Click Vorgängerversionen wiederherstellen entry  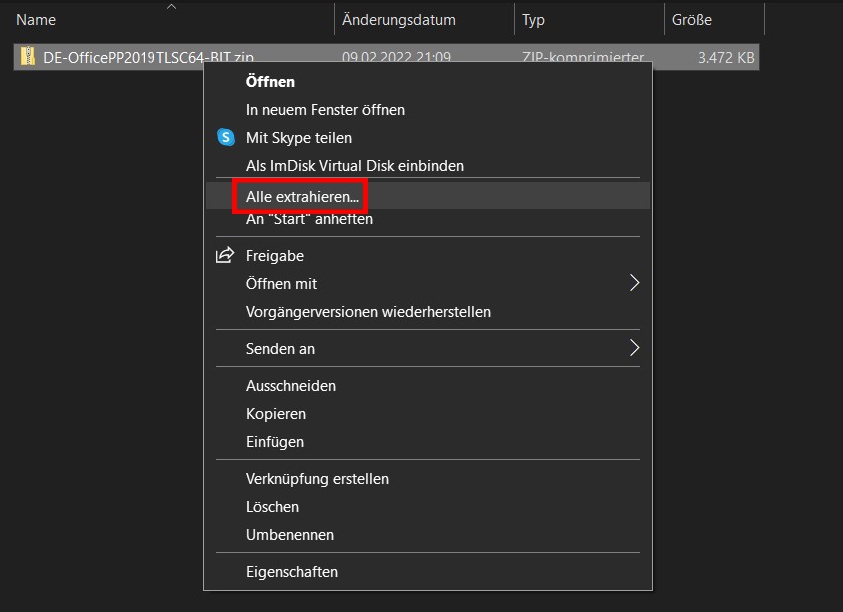[368, 311]
